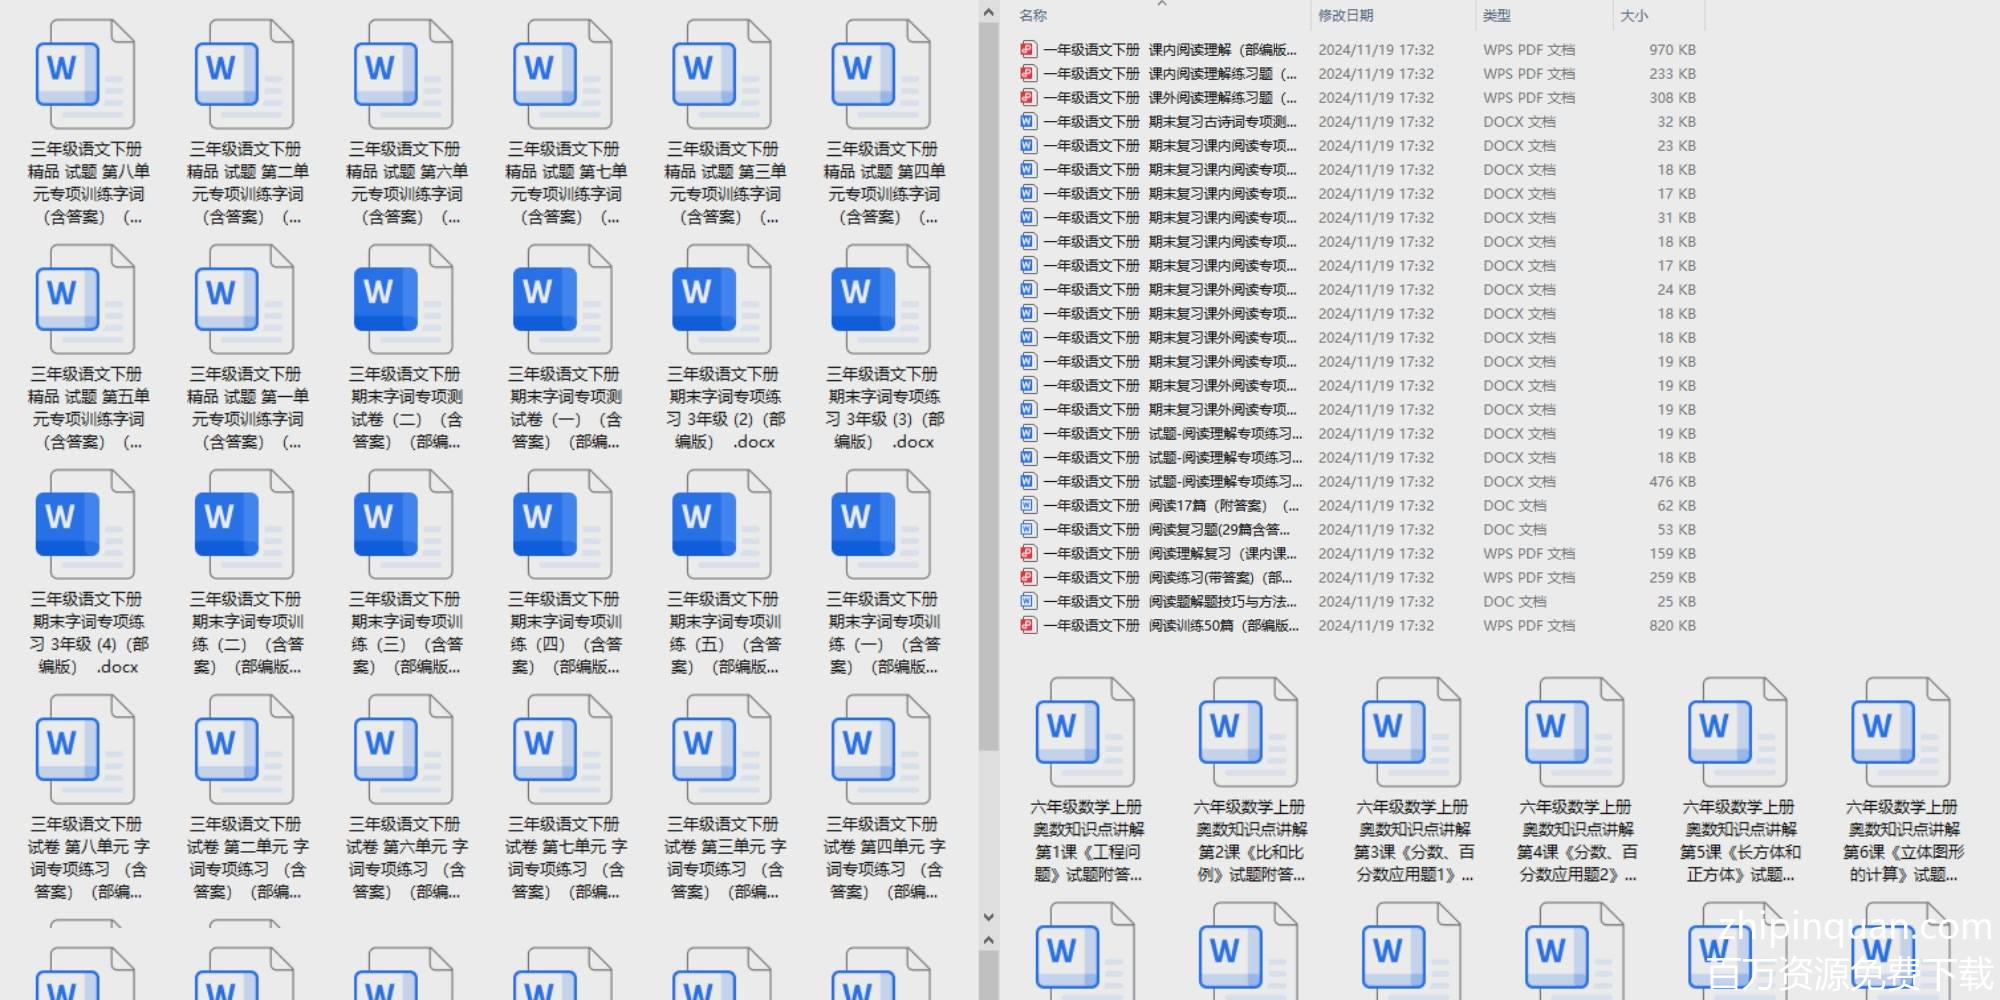Screen dimensions: 2000x1000
Task: Click the DOCX icon of 期末复习古诗词专项测 file
Action: (x=1027, y=122)
